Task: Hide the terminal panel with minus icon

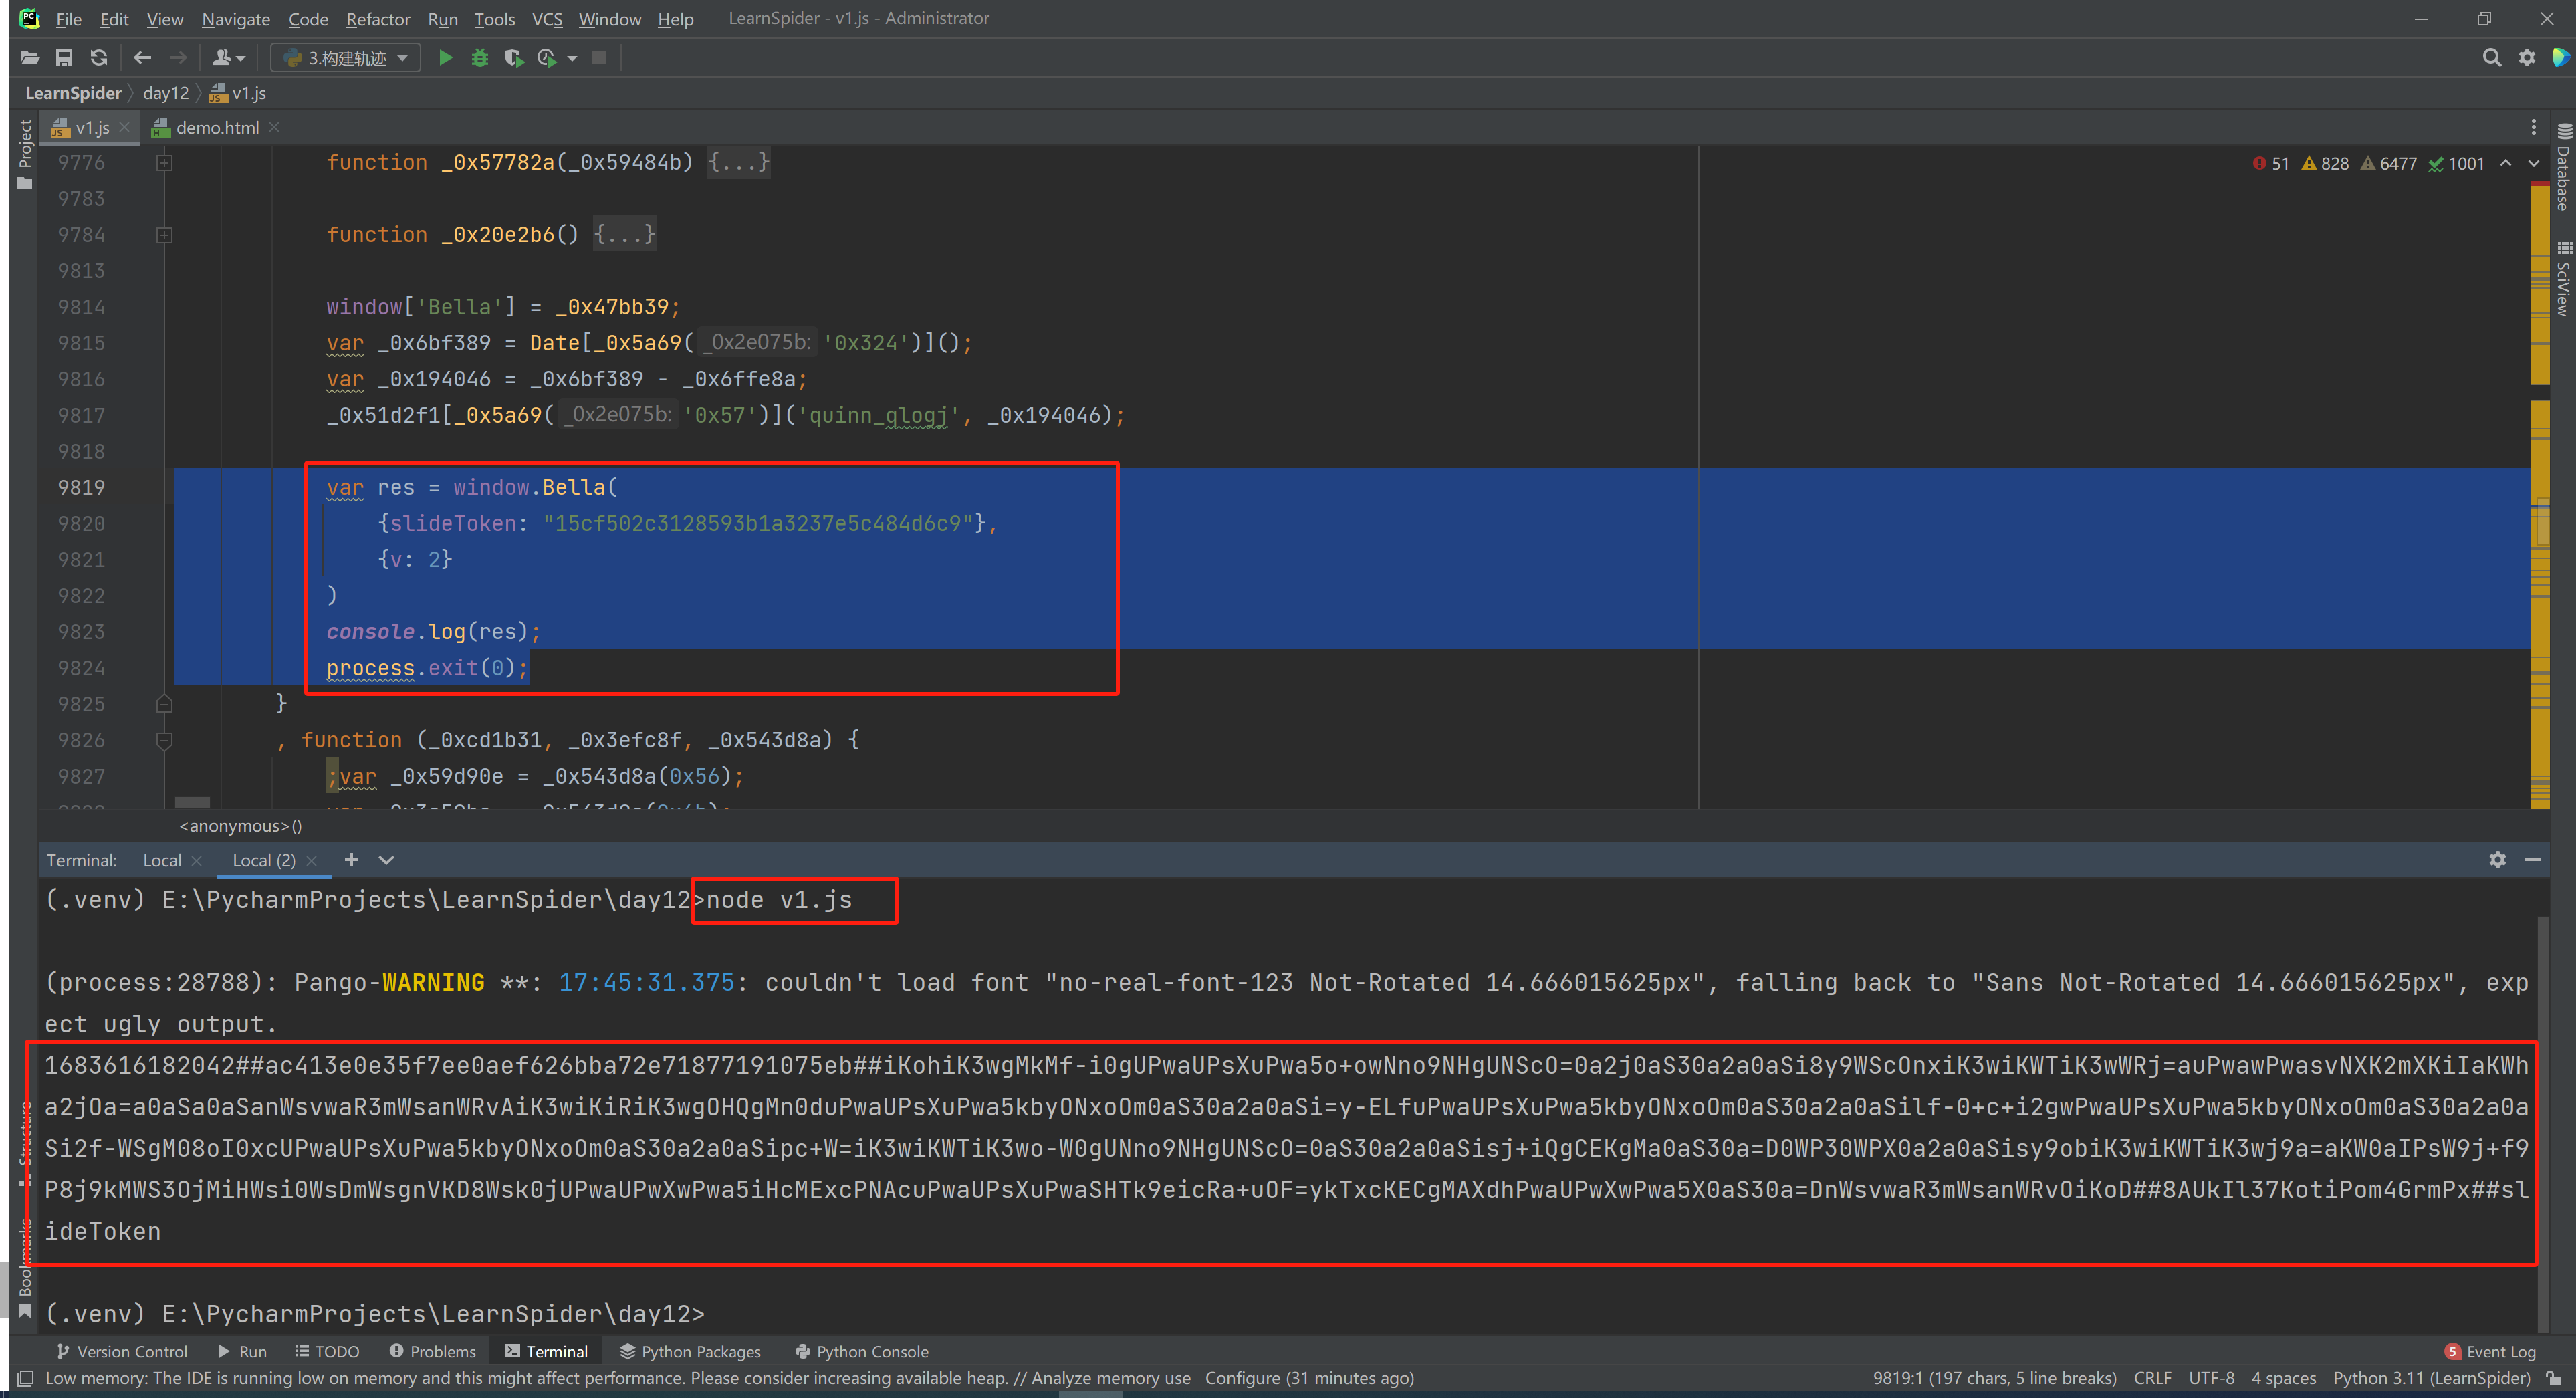Action: point(2533,860)
